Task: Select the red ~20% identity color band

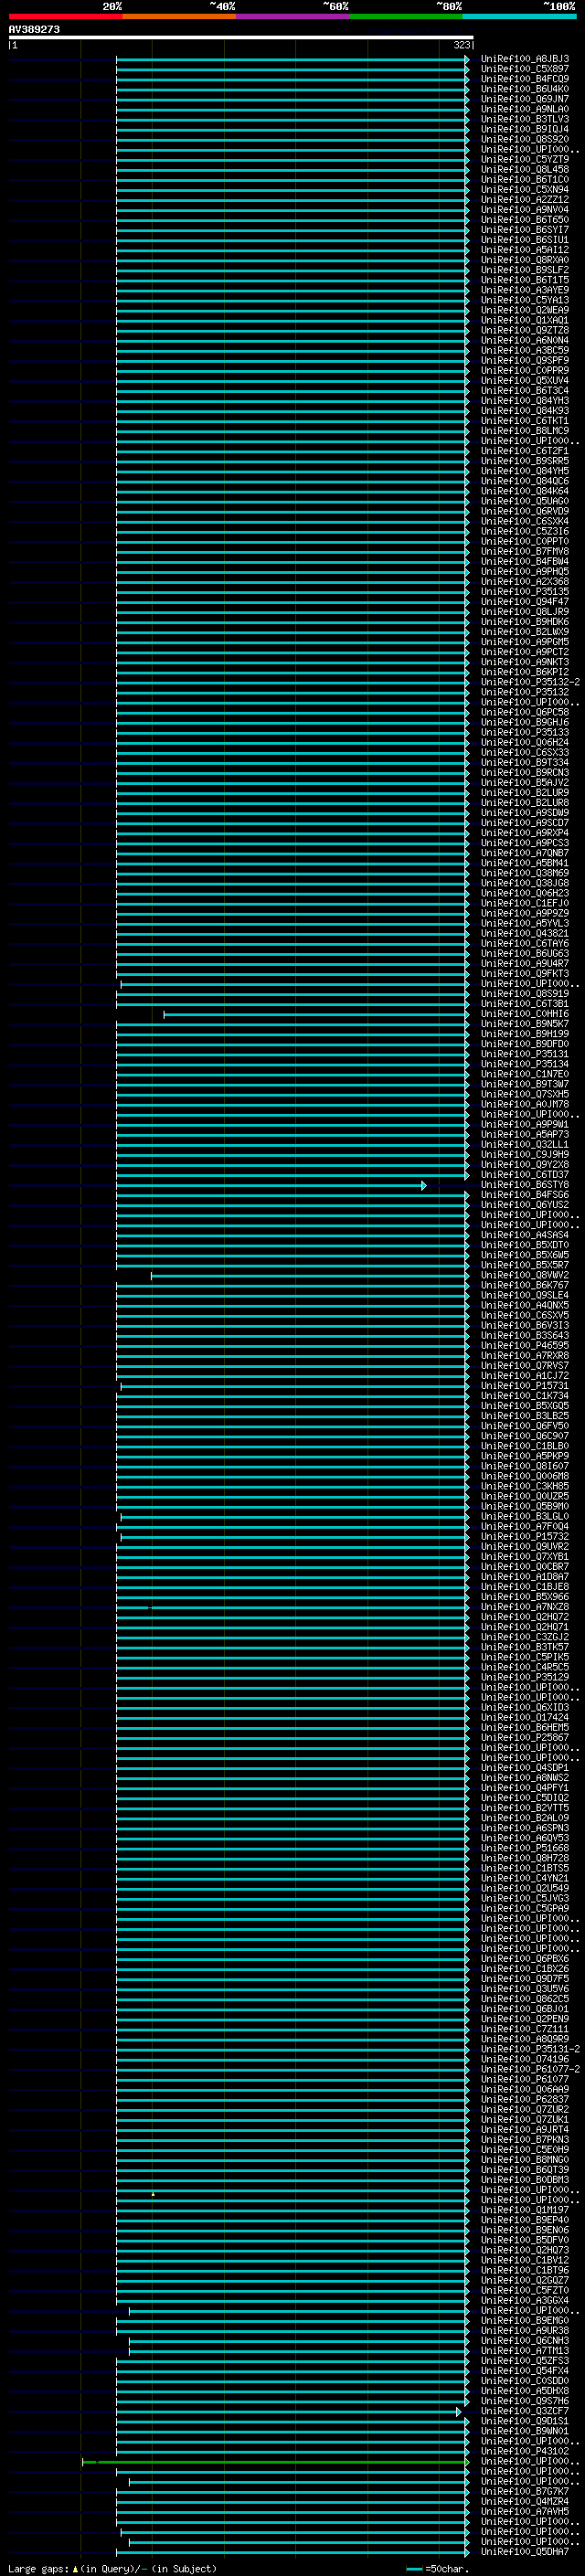Action: pos(65,16)
